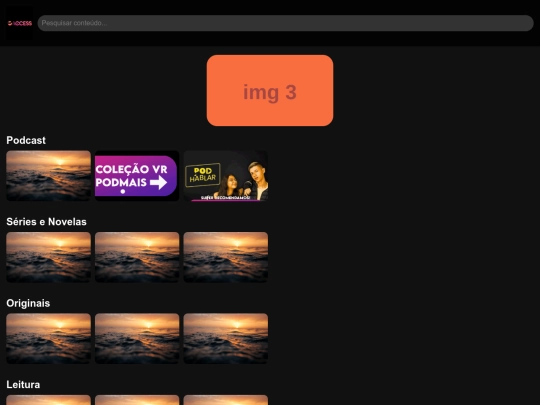
Task: Open third thumbnail in Séries e Novelas
Action: [x=226, y=257]
